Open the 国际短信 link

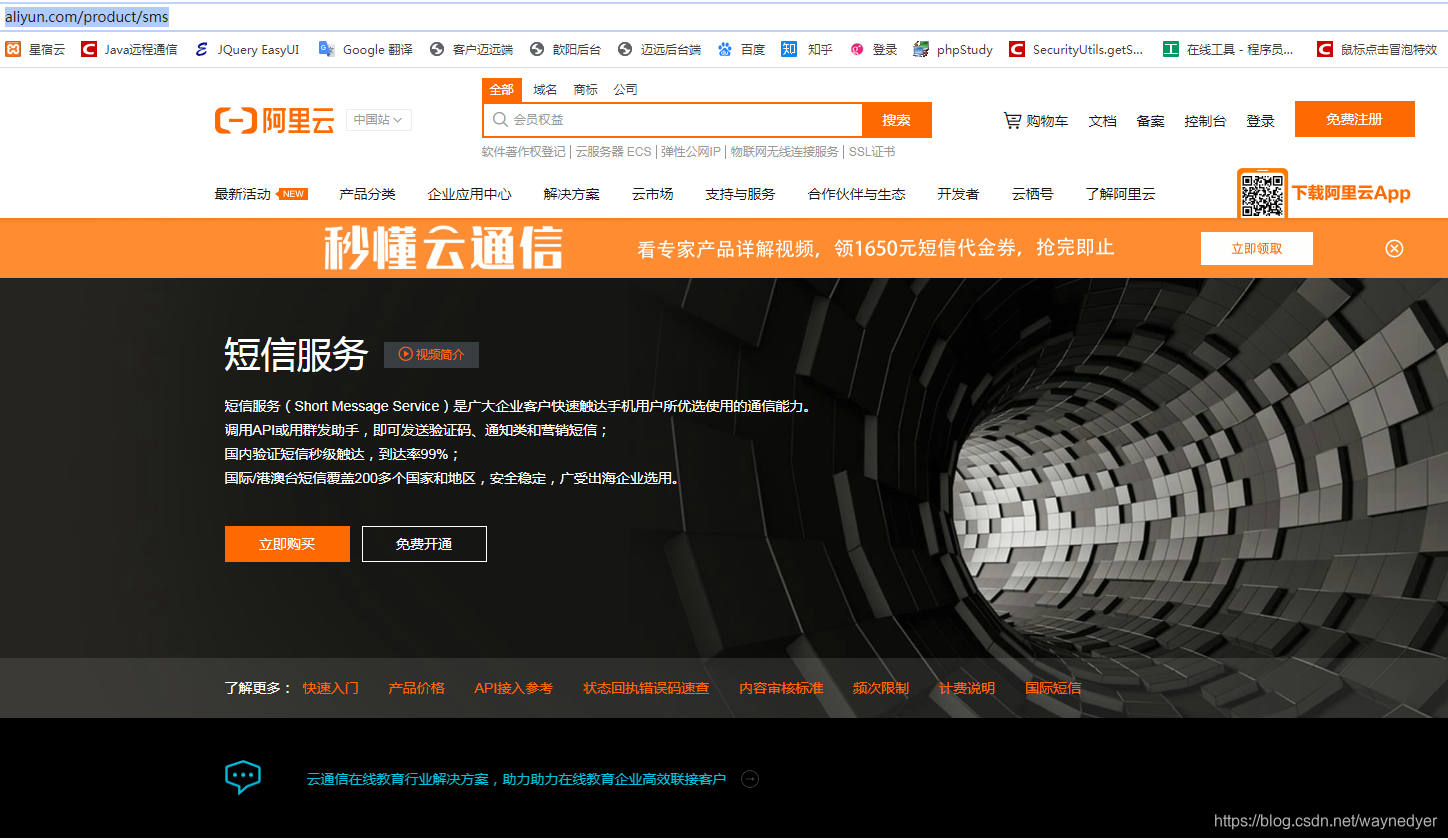[x=1053, y=688]
